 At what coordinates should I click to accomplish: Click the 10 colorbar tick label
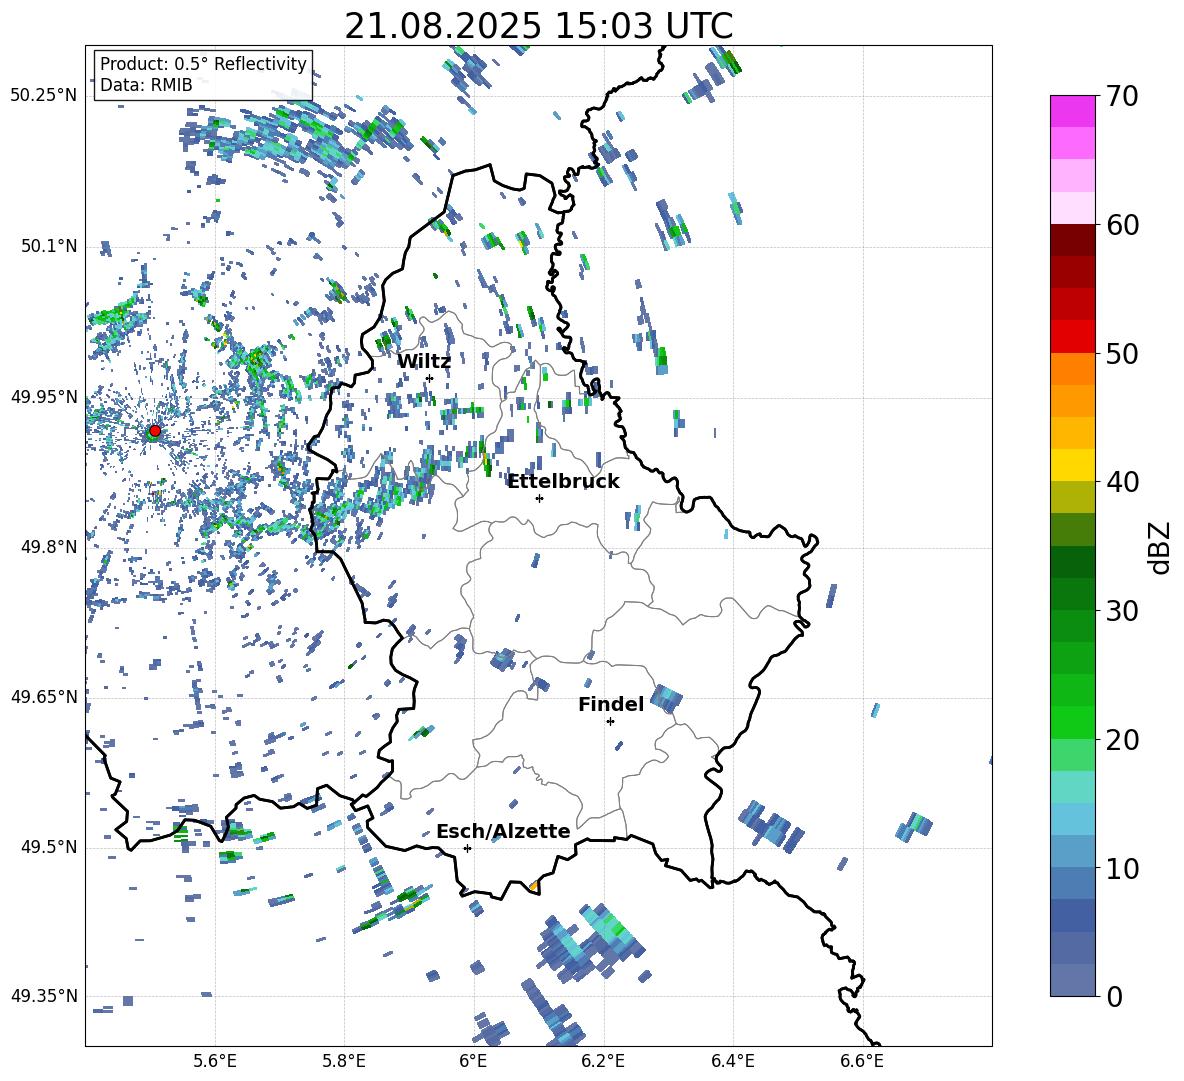tap(1122, 869)
